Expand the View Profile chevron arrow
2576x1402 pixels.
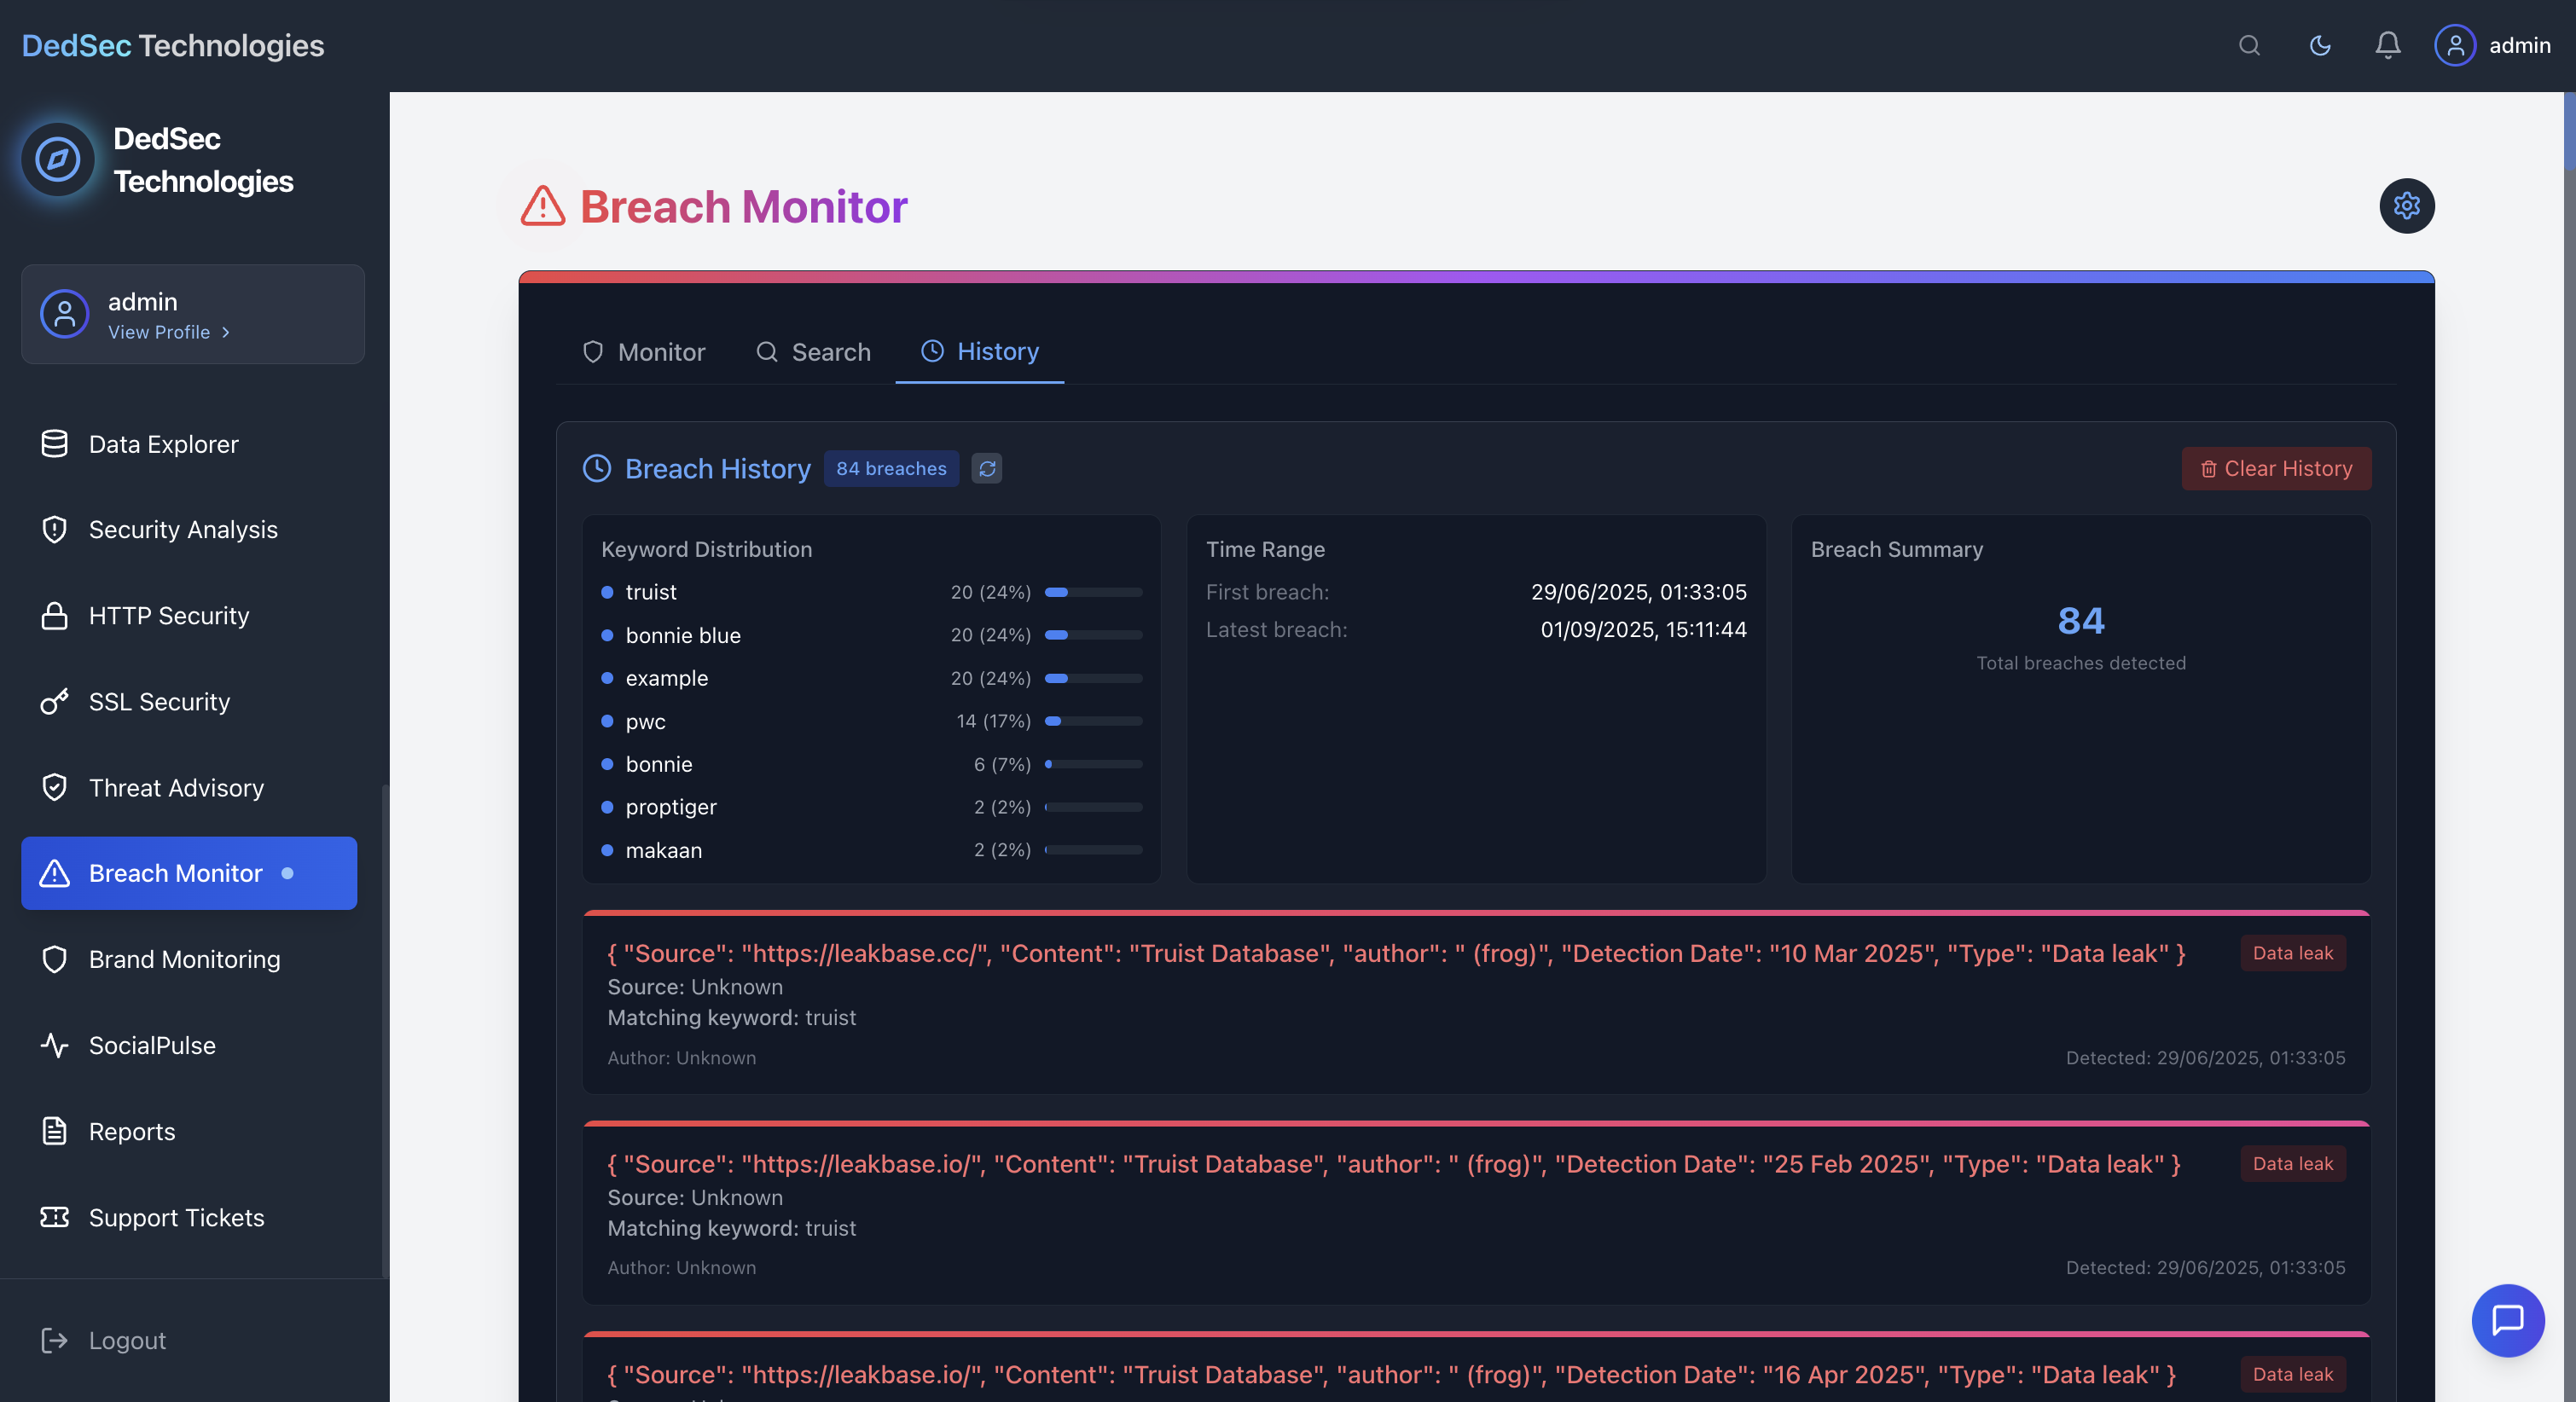point(226,332)
